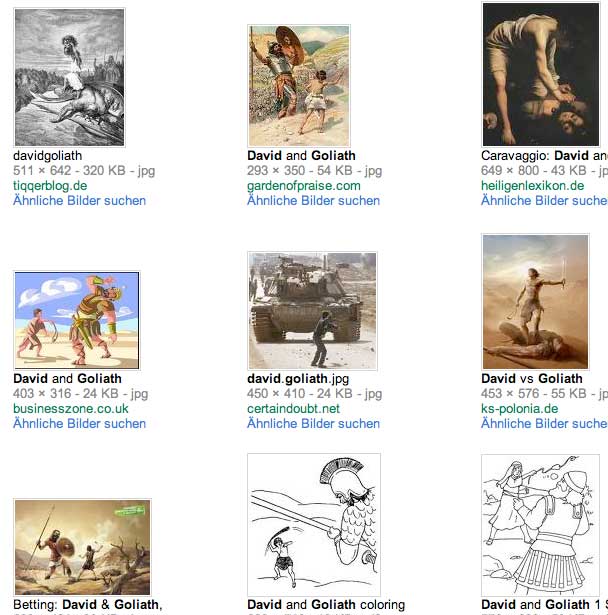Open the Betting David & Goliath thumbnail

coord(82,547)
